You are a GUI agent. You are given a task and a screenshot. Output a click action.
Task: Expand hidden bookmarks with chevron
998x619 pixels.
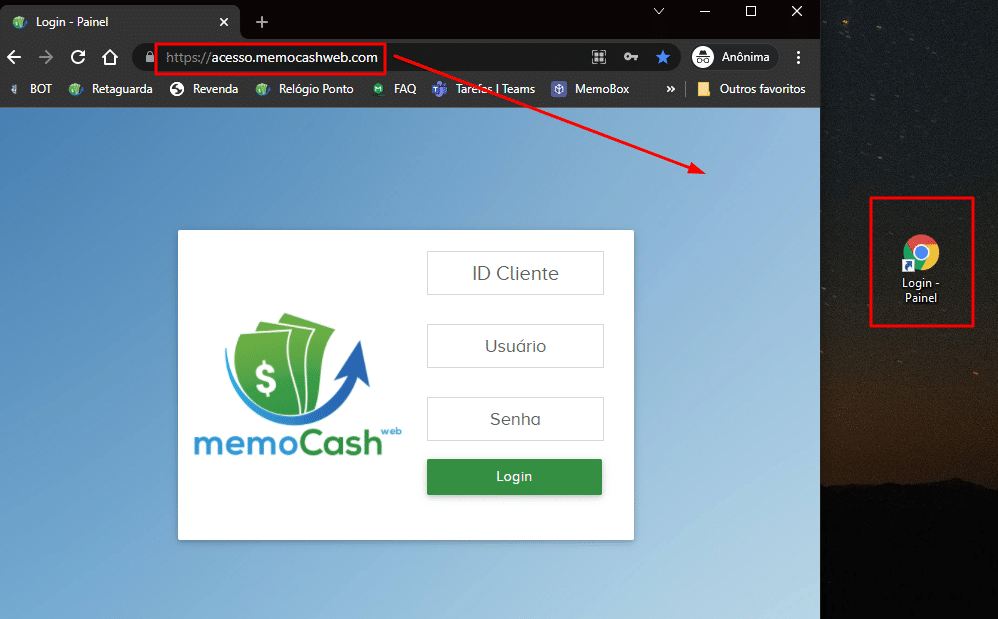(x=670, y=89)
